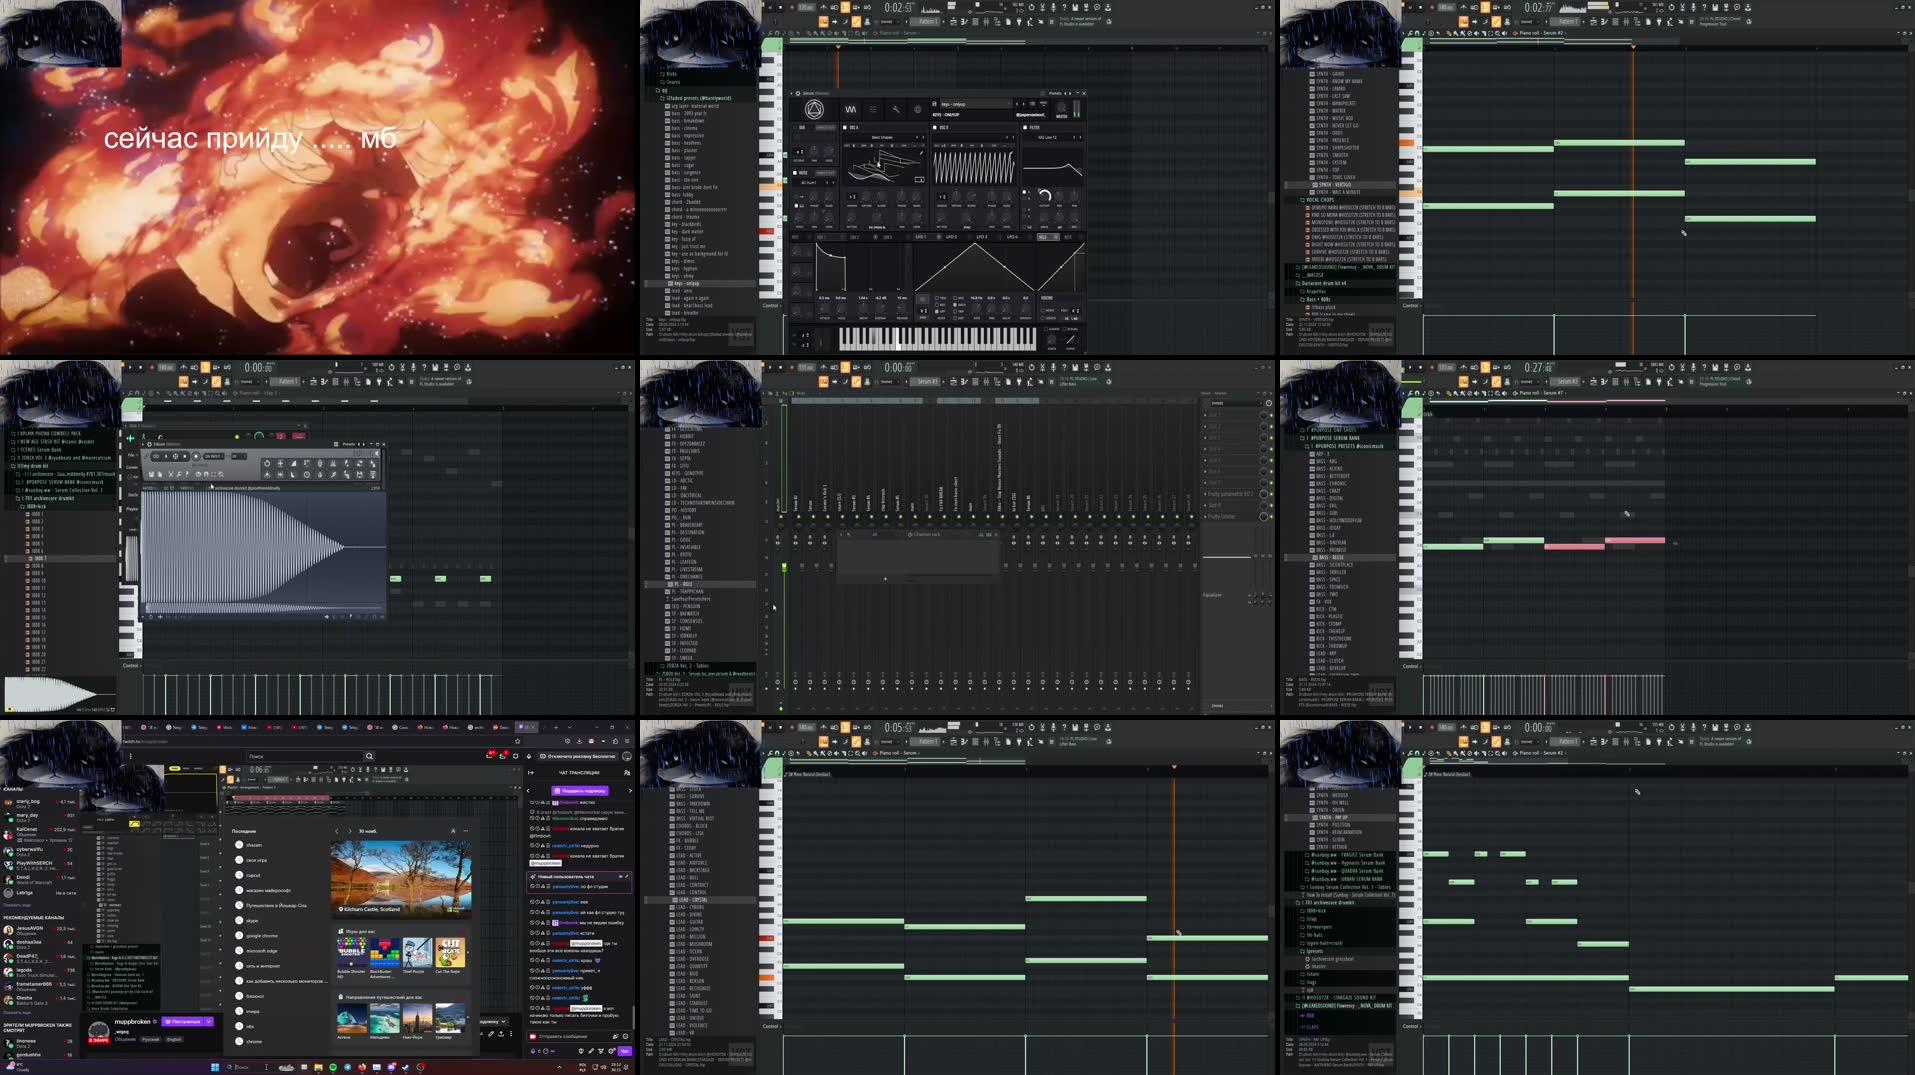Open Serum OSC waveform tab icon
Image resolution: width=1915 pixels, height=1075 pixels.
tap(851, 109)
